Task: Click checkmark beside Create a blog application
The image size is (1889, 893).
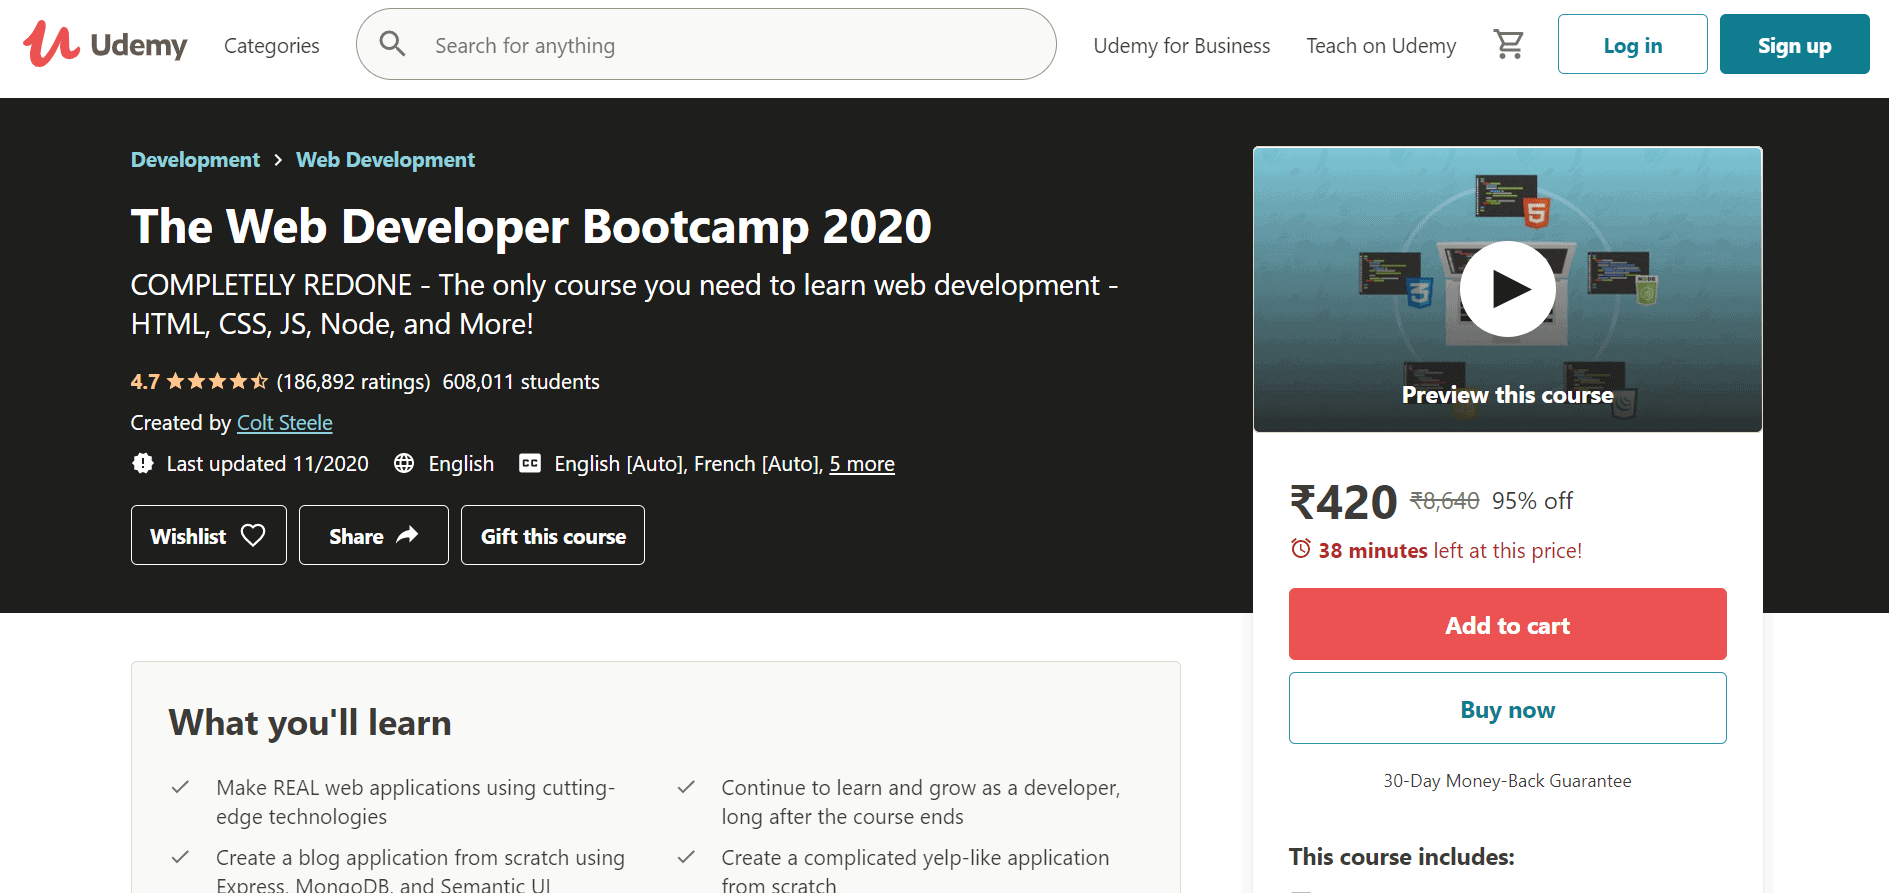Action: point(180,857)
